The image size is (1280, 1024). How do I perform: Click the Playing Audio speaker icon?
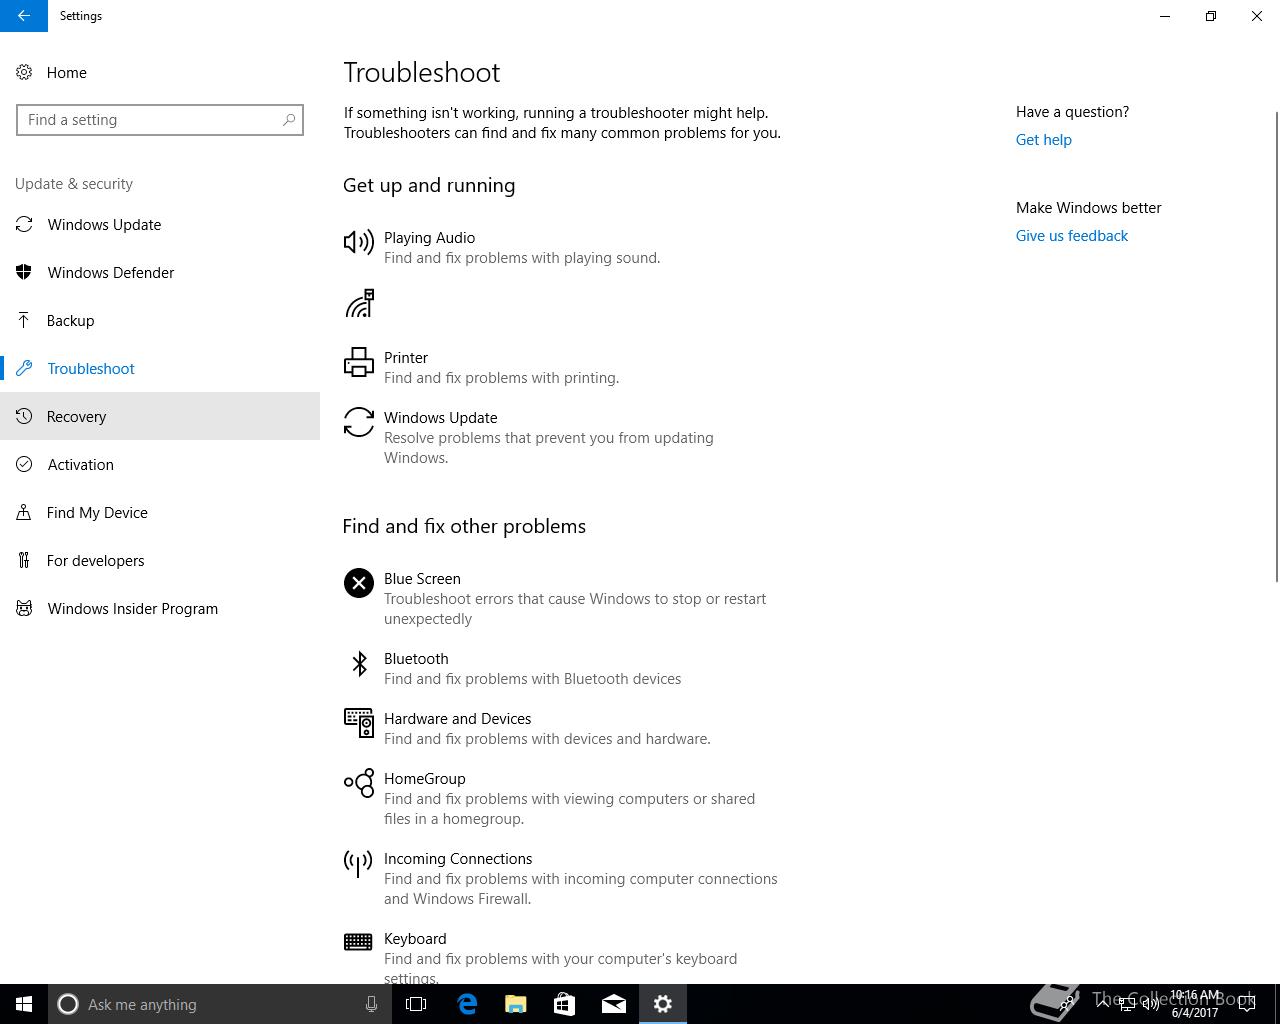(x=358, y=242)
